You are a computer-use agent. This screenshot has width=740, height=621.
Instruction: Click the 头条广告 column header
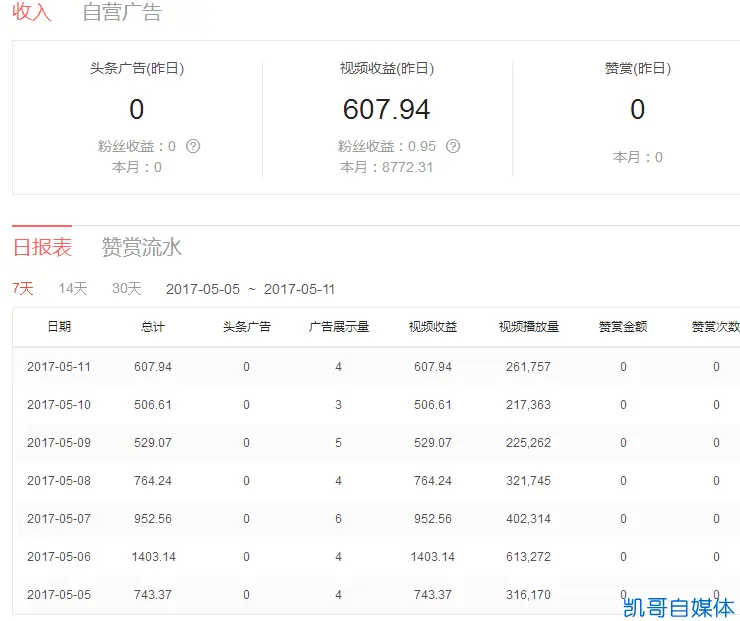pyautogui.click(x=247, y=327)
